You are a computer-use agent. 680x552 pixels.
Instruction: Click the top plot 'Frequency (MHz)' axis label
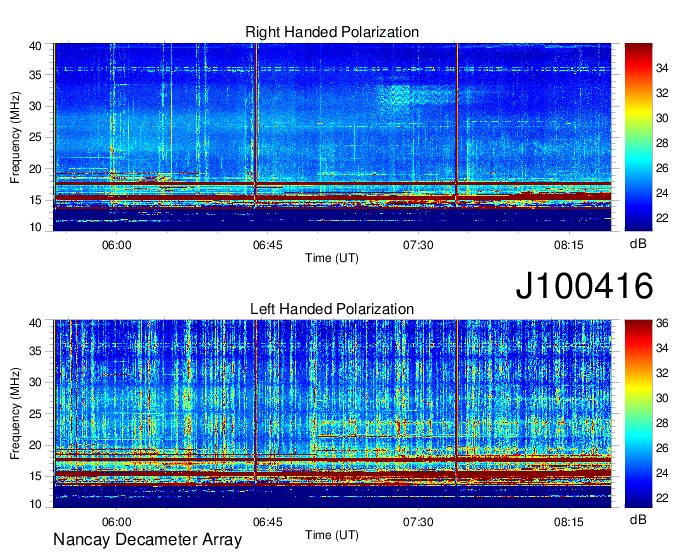(15, 137)
